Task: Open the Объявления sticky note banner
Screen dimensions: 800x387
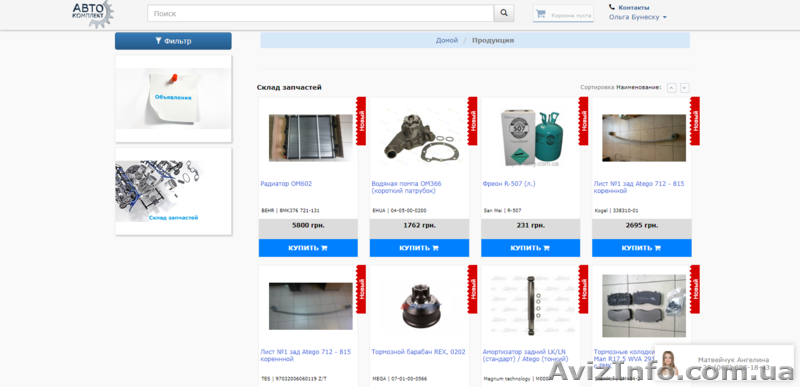Action: [x=173, y=99]
